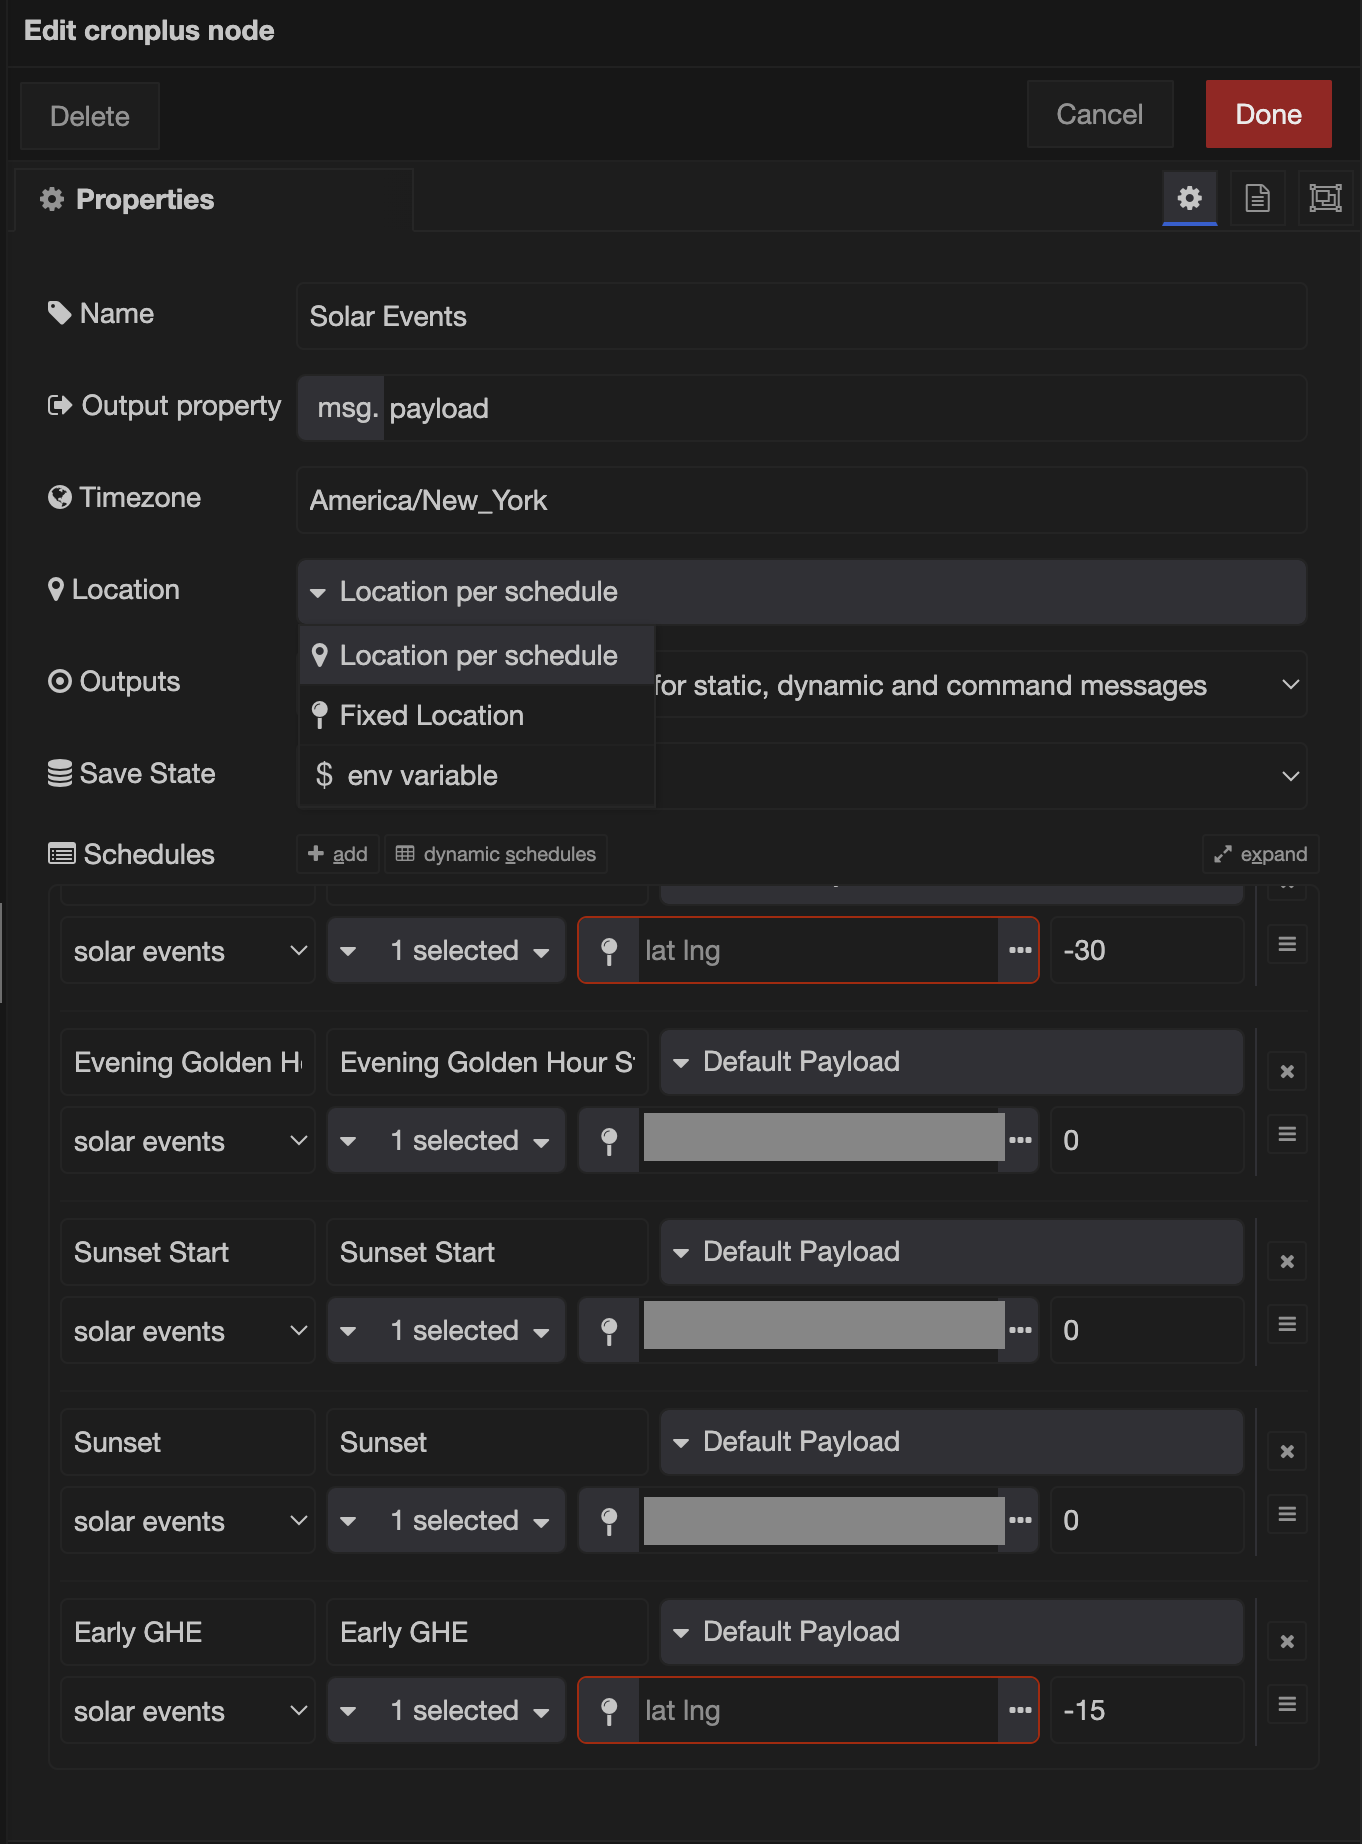Click the expand schedules list button
Image resolution: width=1362 pixels, height=1844 pixels.
pyautogui.click(x=1260, y=854)
